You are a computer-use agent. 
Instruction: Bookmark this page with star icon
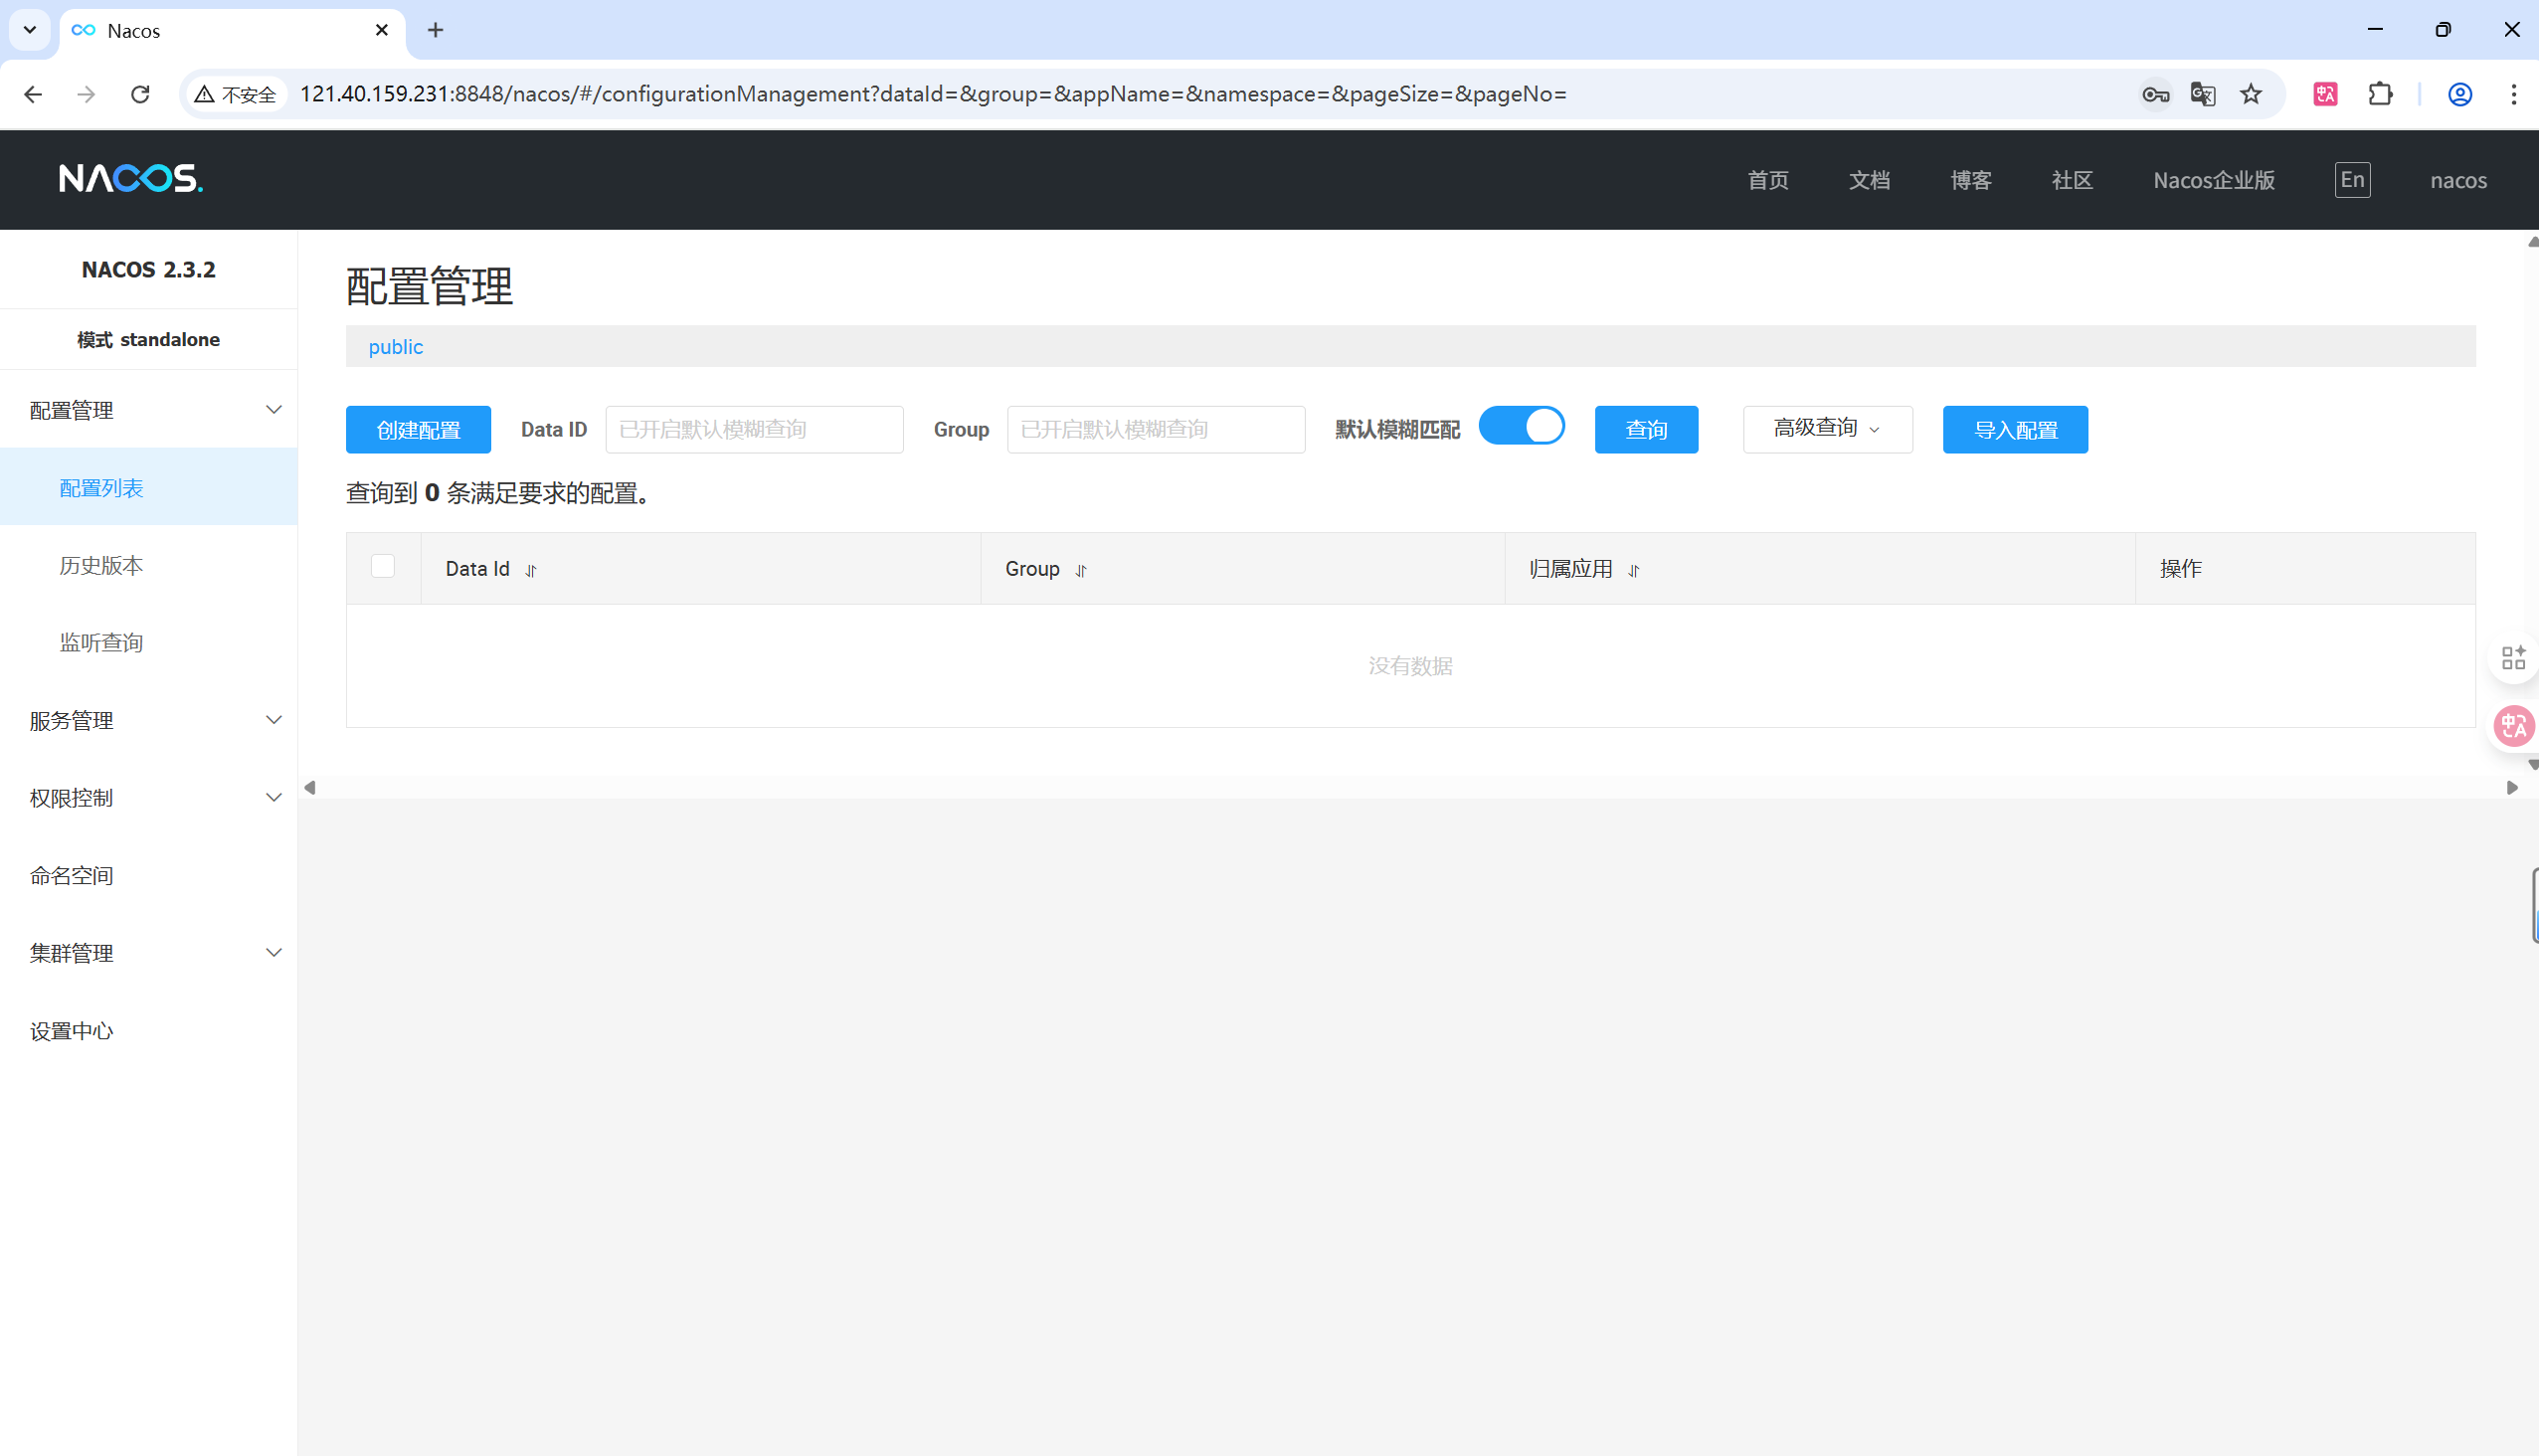pyautogui.click(x=2250, y=94)
